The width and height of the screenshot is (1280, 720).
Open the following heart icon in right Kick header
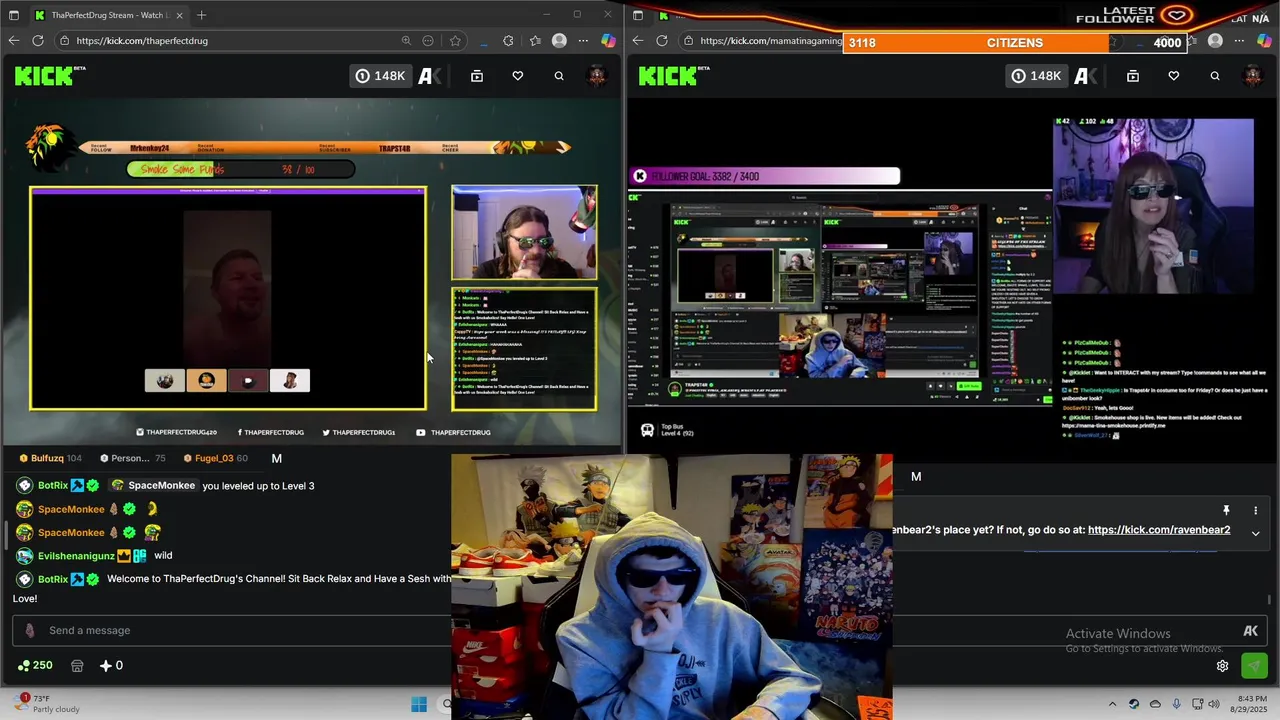(x=1174, y=76)
